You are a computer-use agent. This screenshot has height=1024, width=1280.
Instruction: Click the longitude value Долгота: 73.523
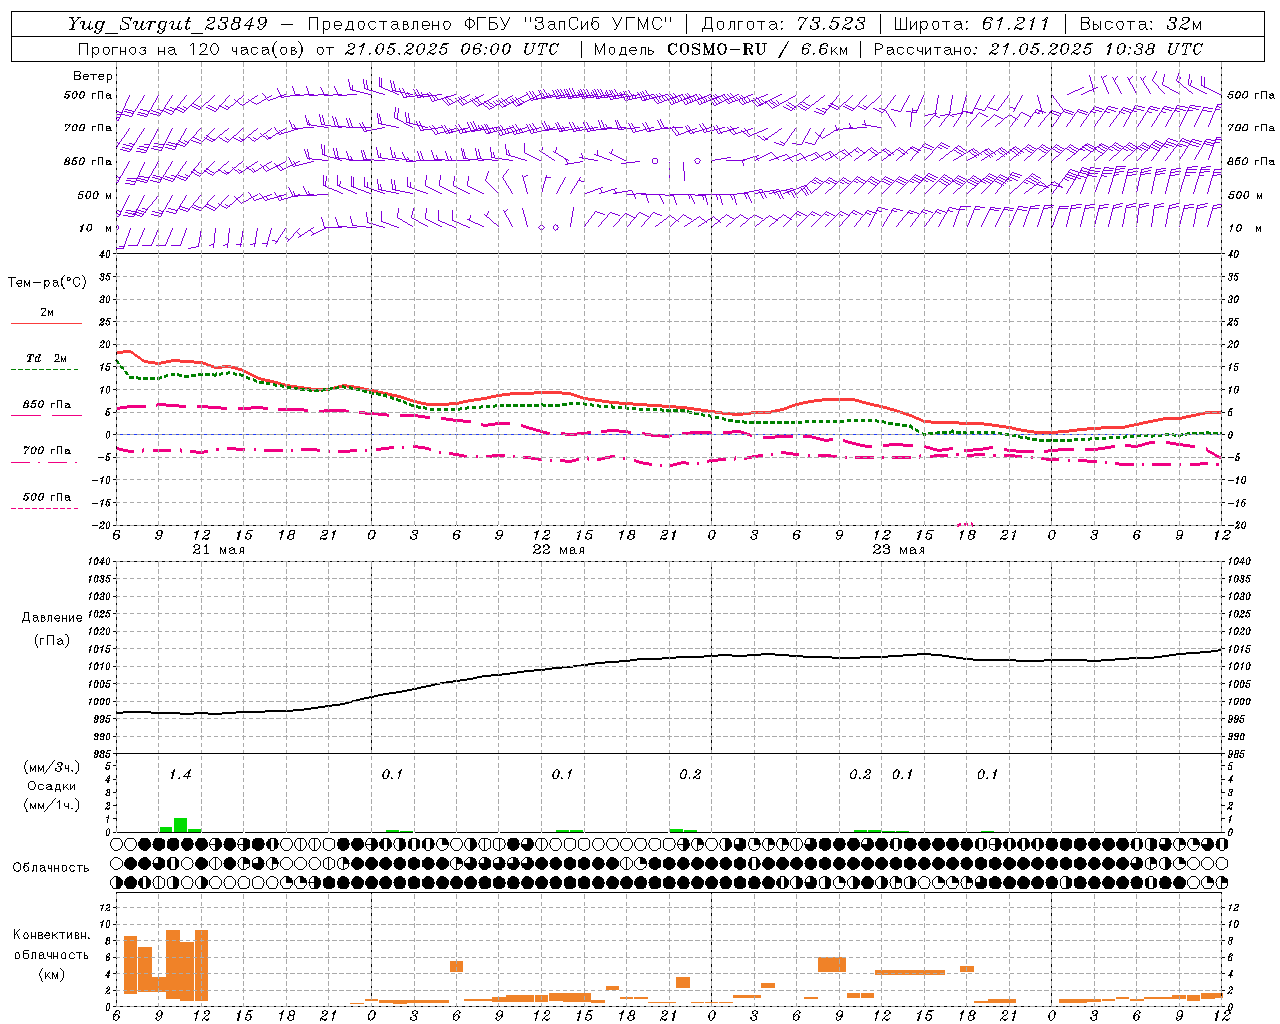coord(785,24)
